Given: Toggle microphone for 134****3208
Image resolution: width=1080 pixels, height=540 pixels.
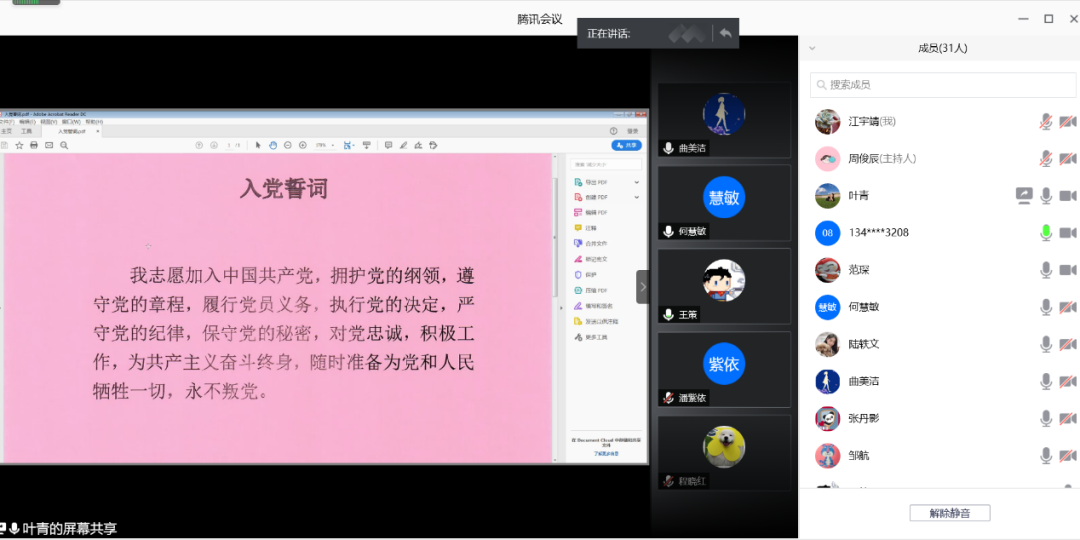Looking at the screenshot, I should (1046, 233).
